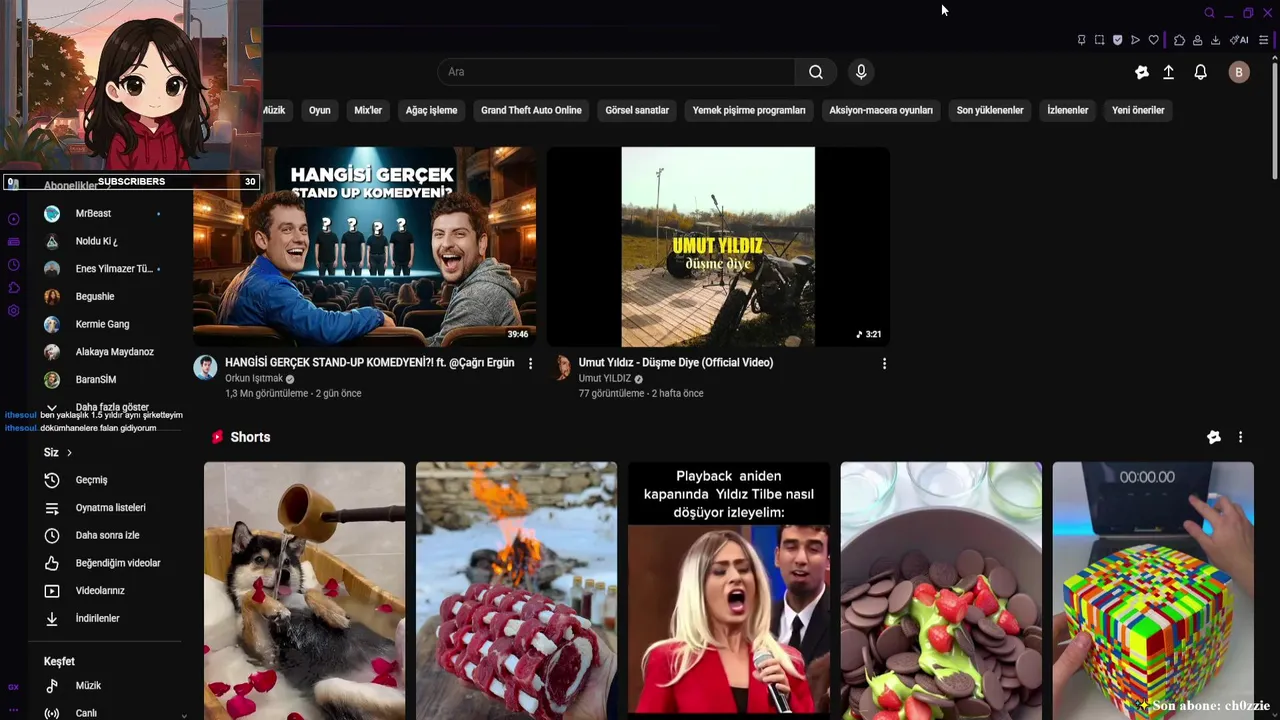Image resolution: width=1280 pixels, height=720 pixels.
Task: Select the Yeni öneriler chip
Action: click(1138, 110)
